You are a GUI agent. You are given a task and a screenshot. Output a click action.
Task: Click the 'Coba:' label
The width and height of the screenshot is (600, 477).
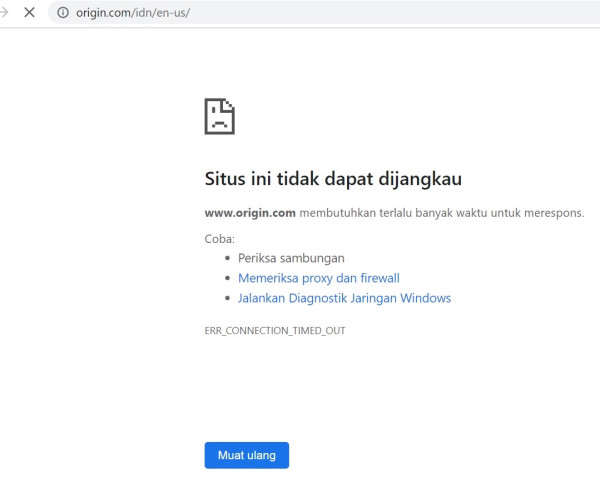(220, 239)
